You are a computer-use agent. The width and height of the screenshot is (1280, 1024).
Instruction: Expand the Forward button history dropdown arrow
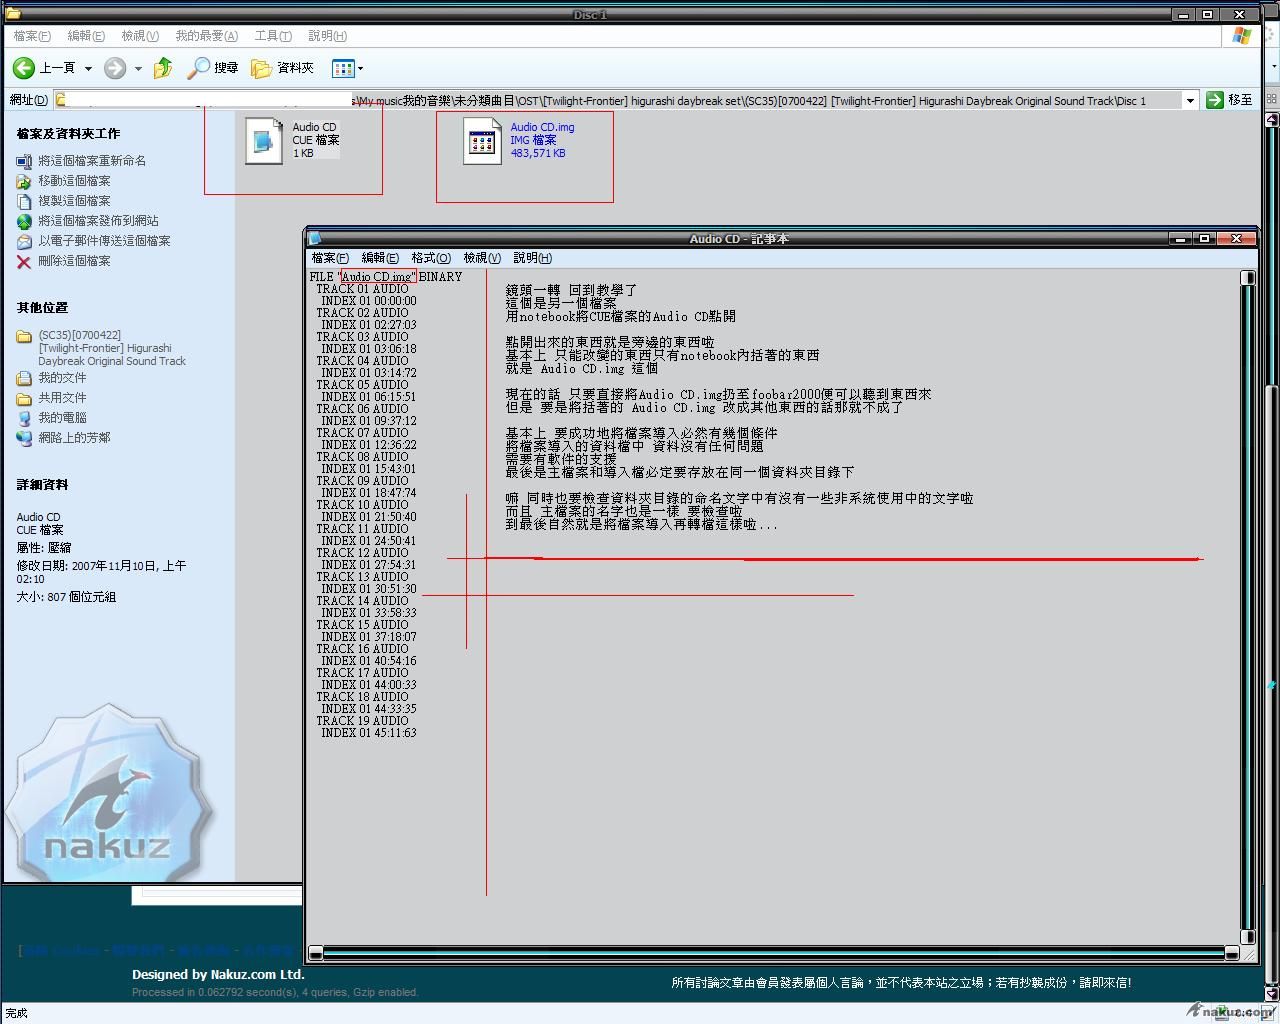[138, 69]
